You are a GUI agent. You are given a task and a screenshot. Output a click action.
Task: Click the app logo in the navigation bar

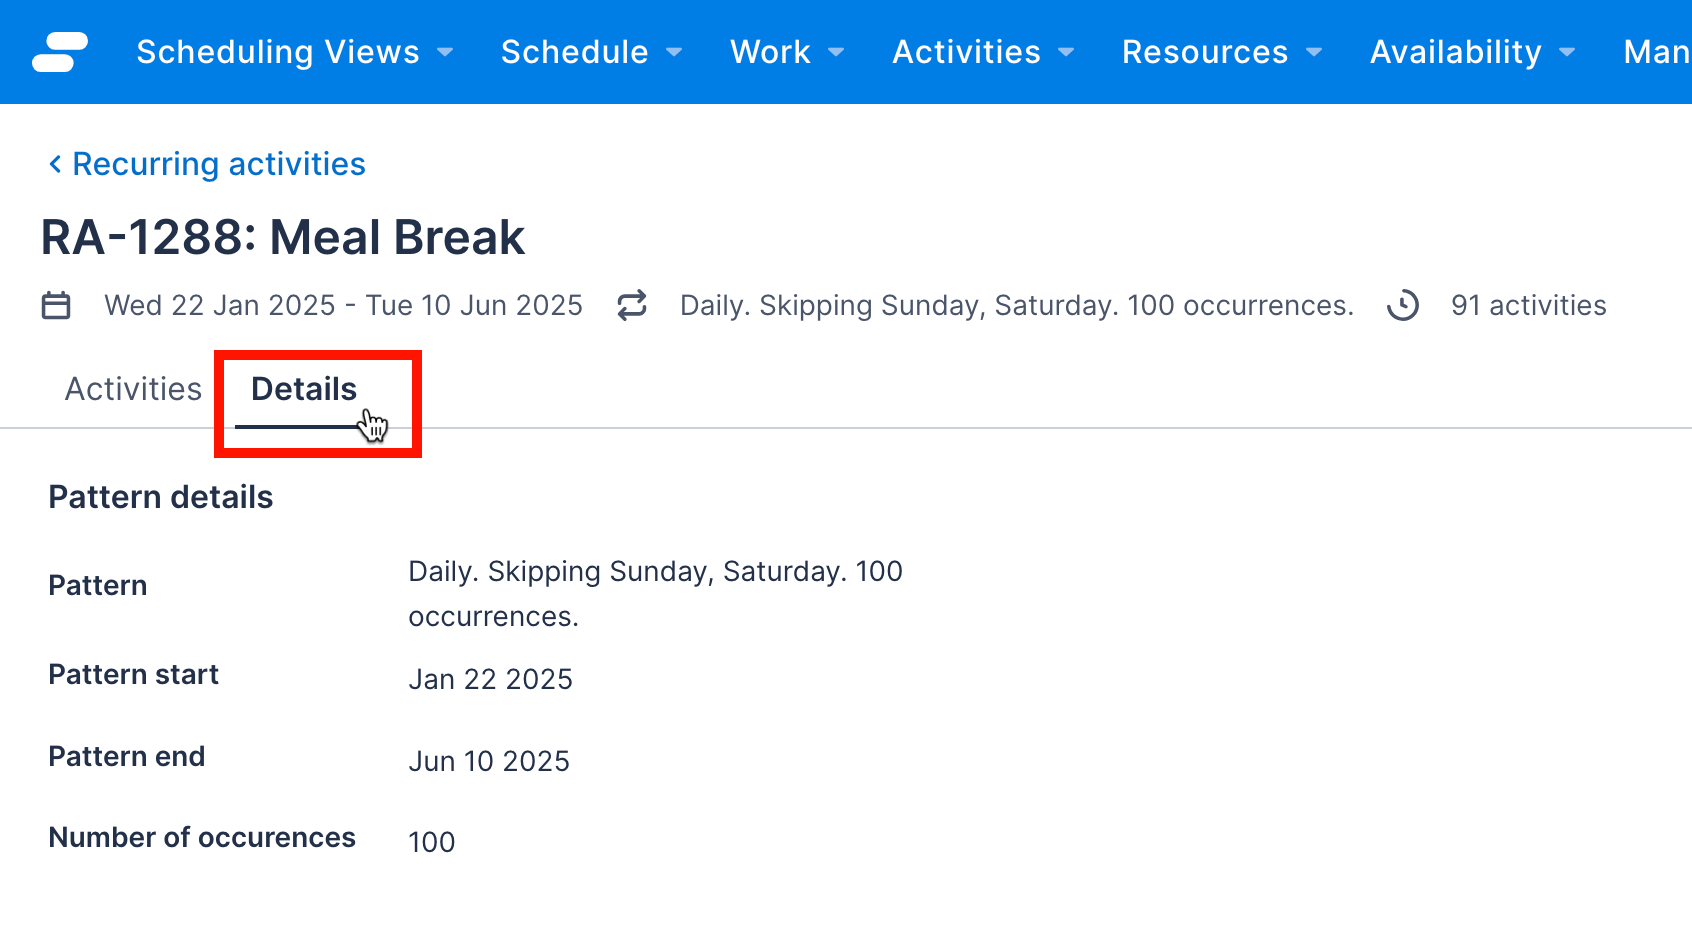click(59, 51)
